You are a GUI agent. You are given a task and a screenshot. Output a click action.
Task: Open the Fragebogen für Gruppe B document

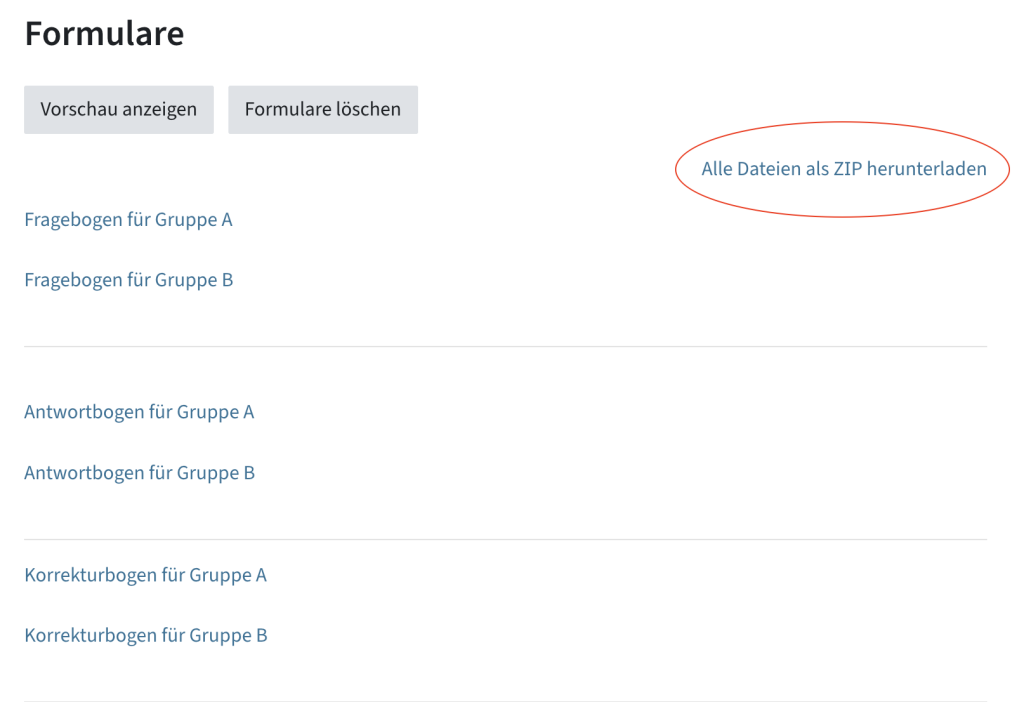click(x=128, y=279)
